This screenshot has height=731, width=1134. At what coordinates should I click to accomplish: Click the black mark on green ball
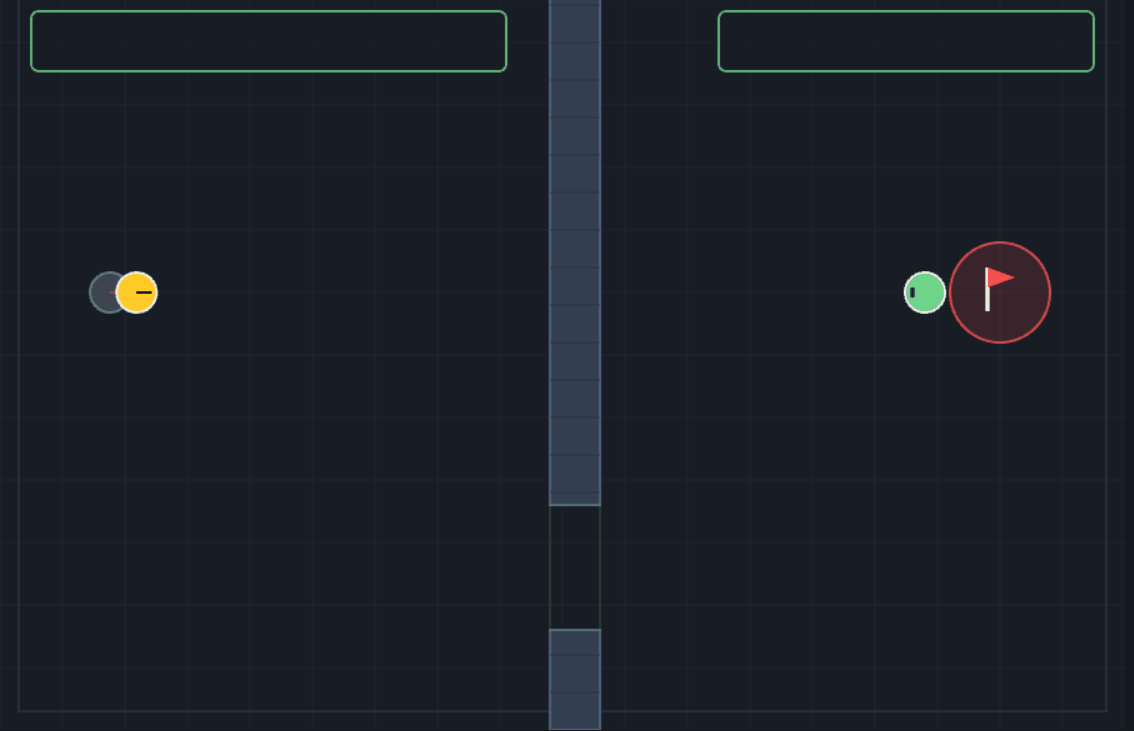[x=913, y=293]
